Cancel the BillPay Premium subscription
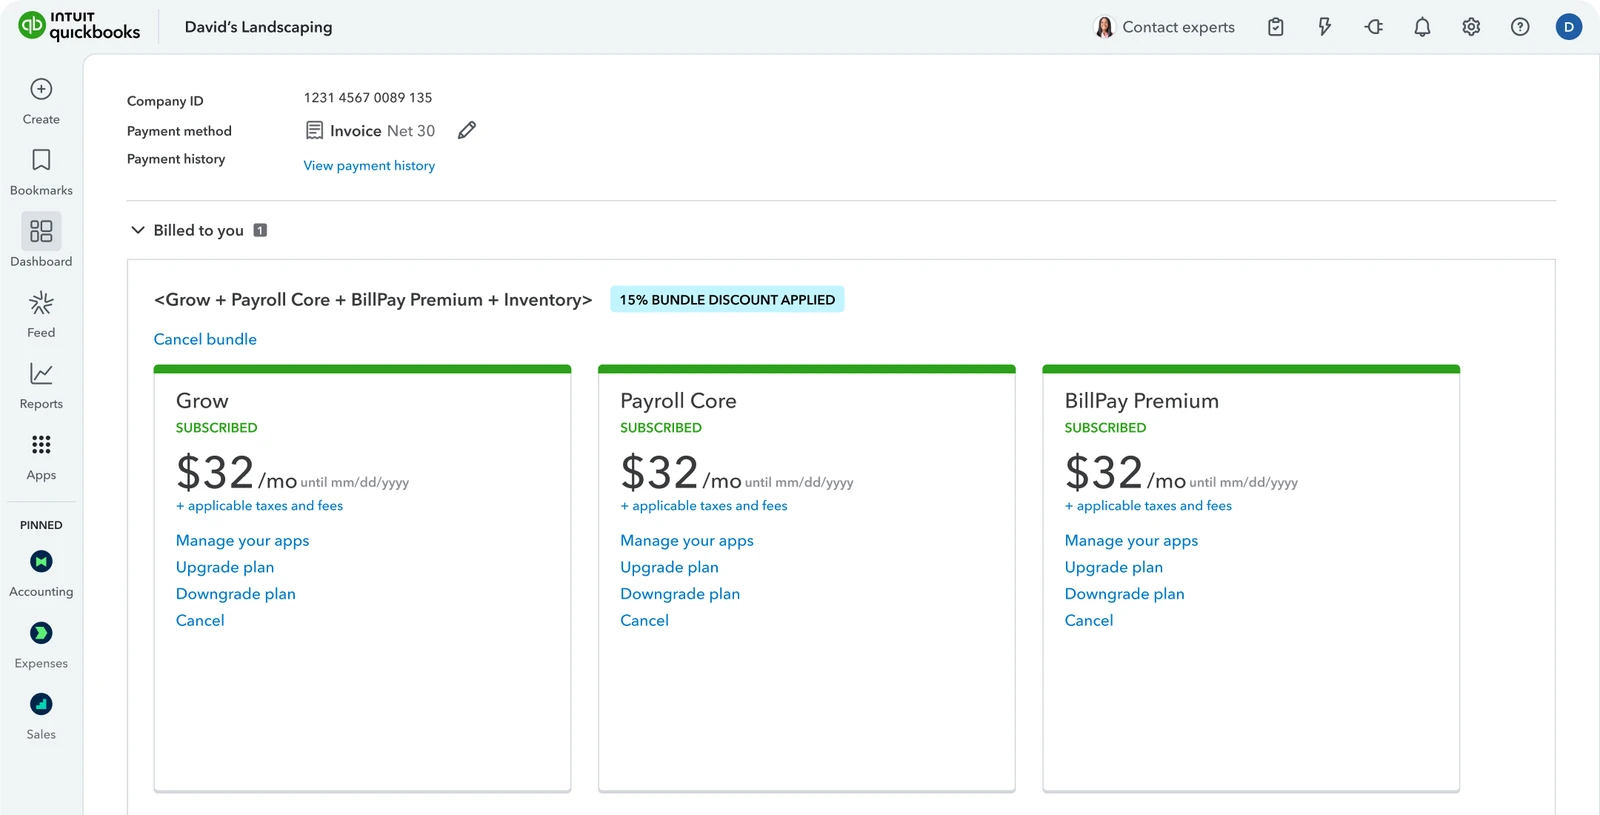 (x=1089, y=620)
